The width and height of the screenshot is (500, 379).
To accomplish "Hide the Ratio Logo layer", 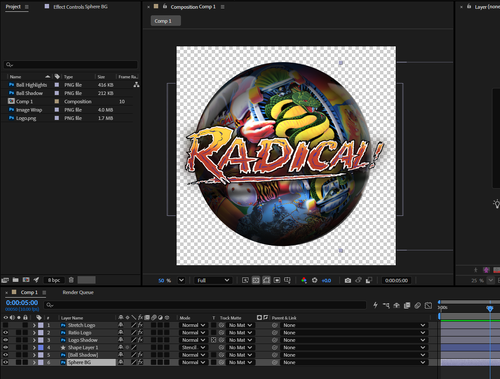I will 5,333.
